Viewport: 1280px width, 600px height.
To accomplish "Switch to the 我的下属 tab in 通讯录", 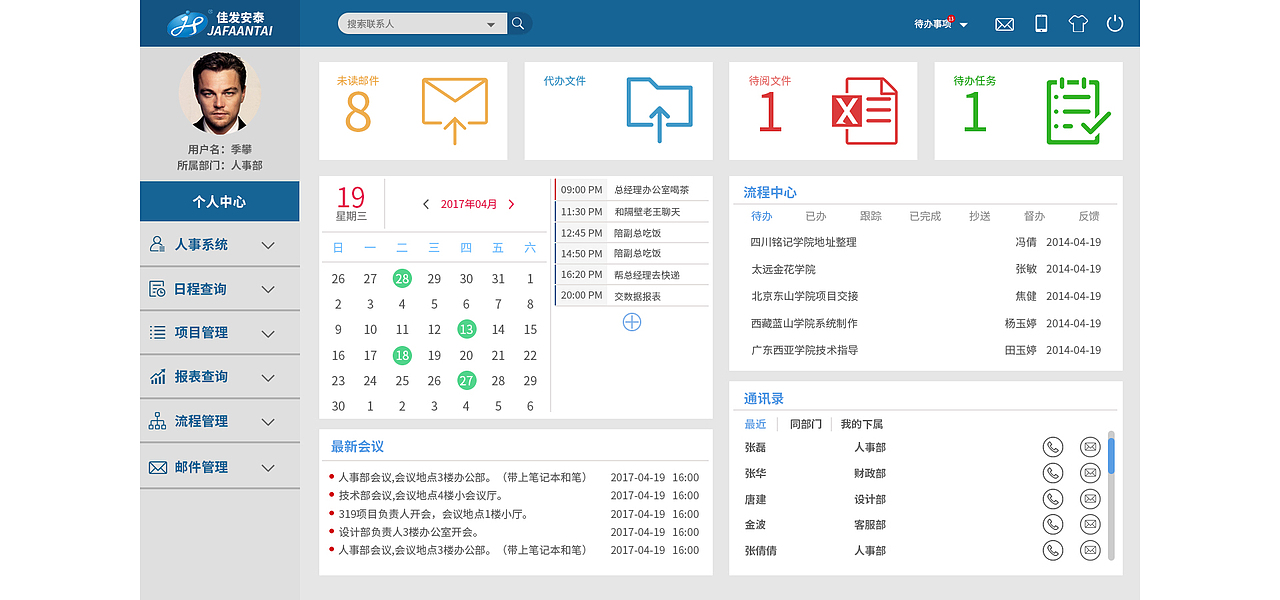I will pos(861,423).
